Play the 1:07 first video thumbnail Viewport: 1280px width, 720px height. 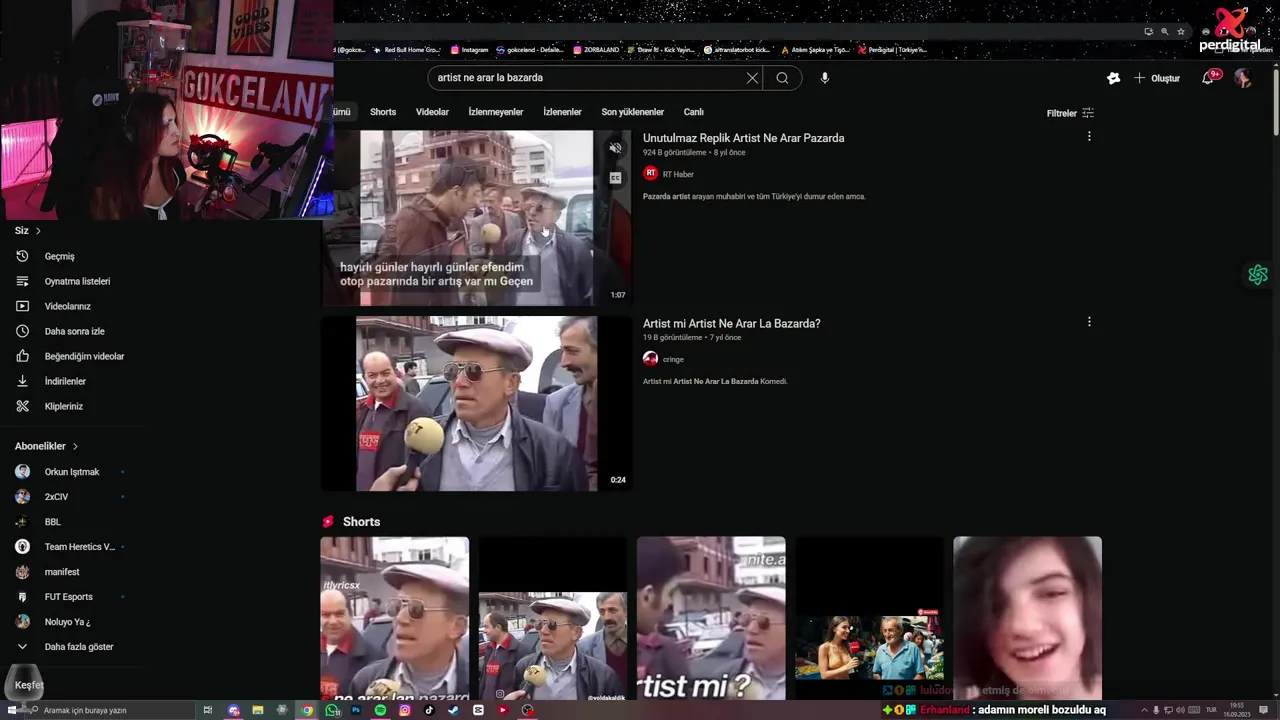(476, 218)
